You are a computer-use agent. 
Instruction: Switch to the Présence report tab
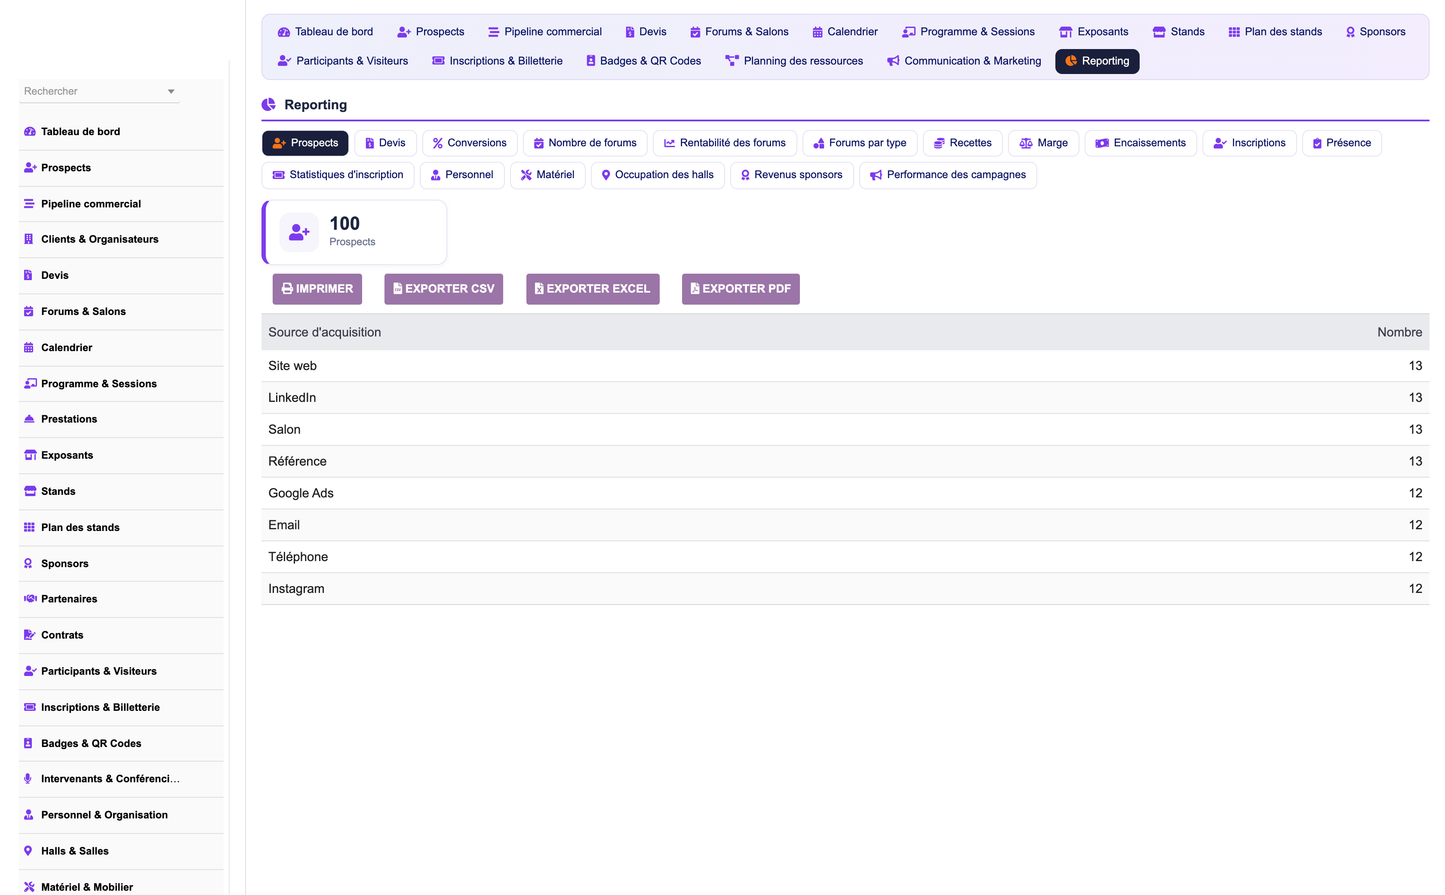(x=1342, y=143)
